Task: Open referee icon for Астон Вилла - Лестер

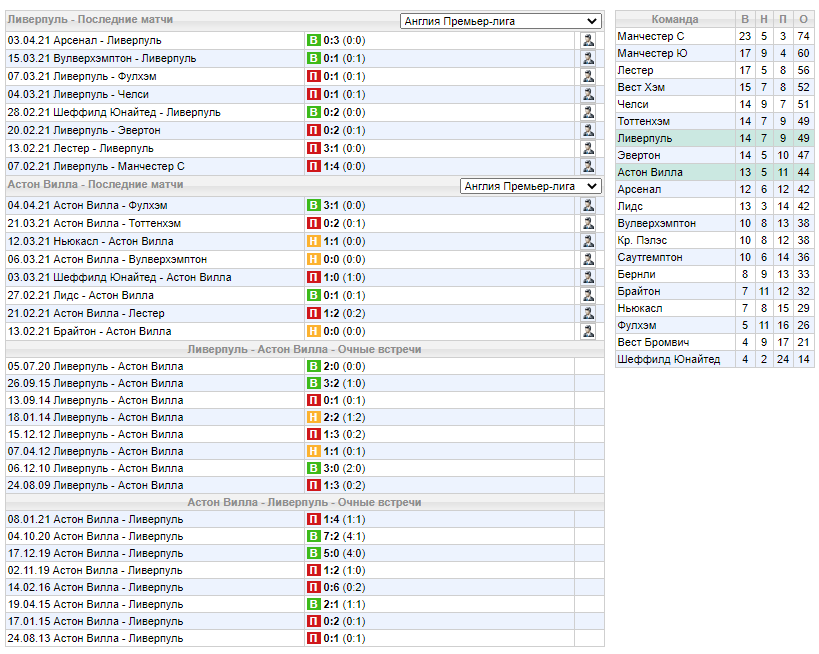Action: click(x=588, y=313)
